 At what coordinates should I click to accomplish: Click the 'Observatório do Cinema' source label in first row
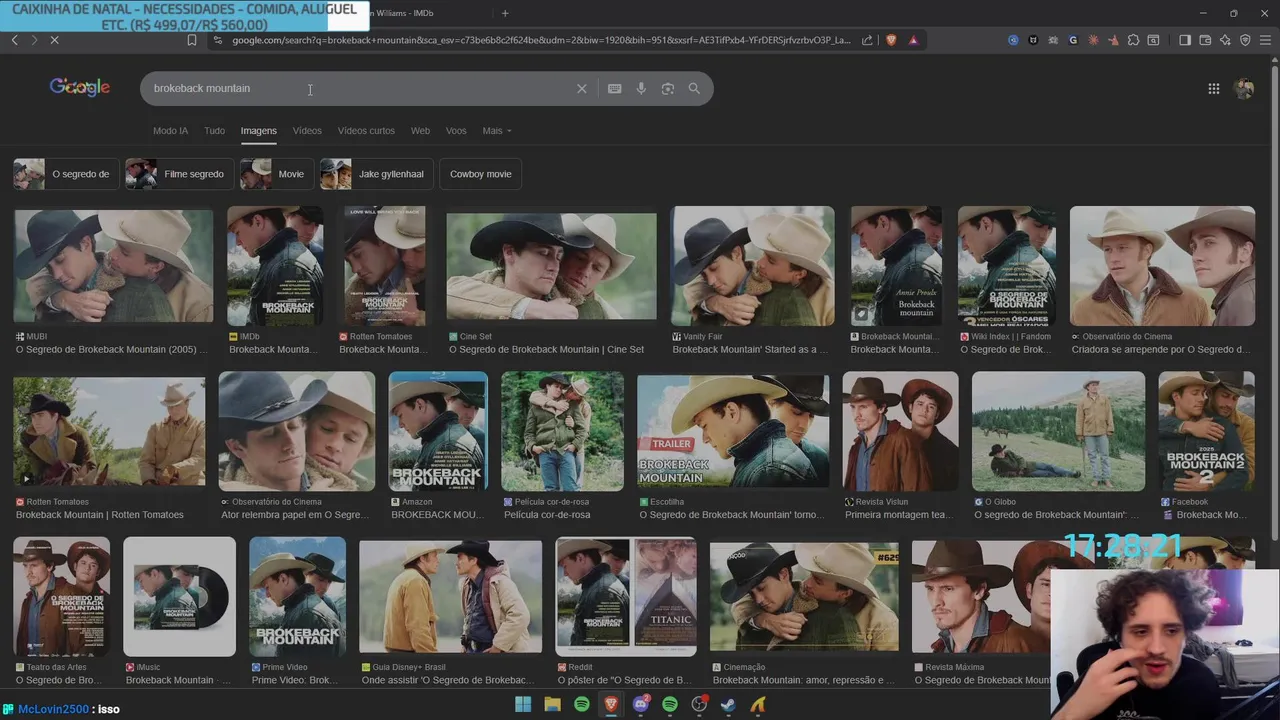[x=1126, y=337]
